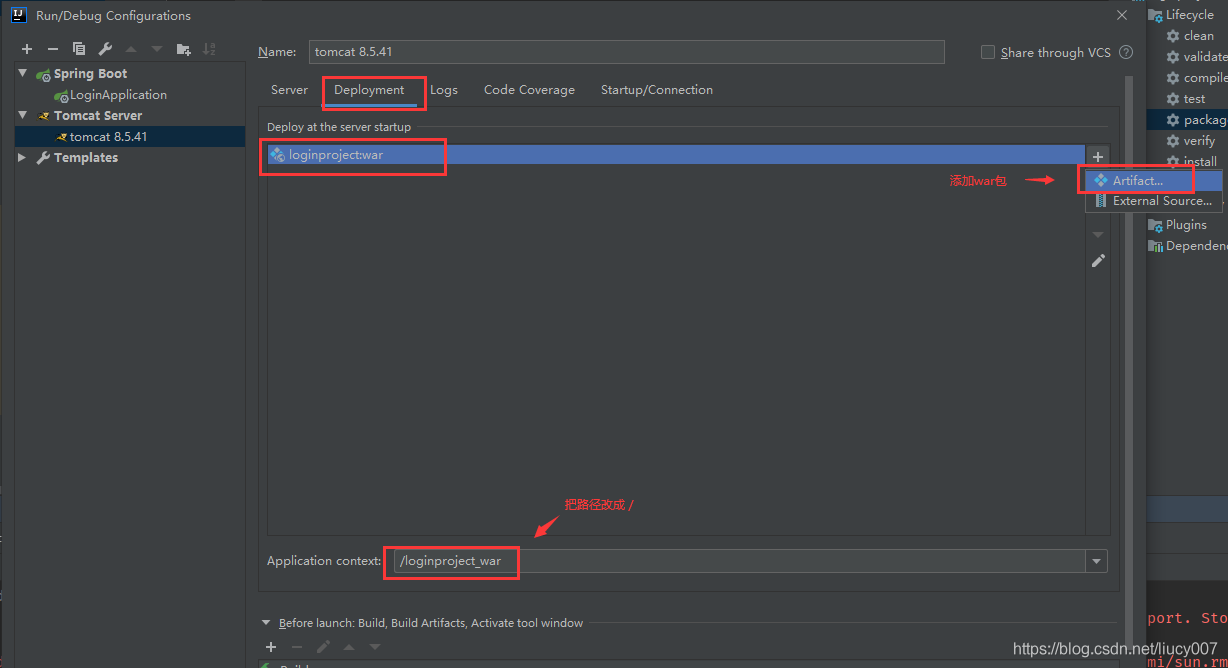Image resolution: width=1228 pixels, height=668 pixels.
Task: Collapse the Tomcat Server tree node
Action: tap(23, 116)
